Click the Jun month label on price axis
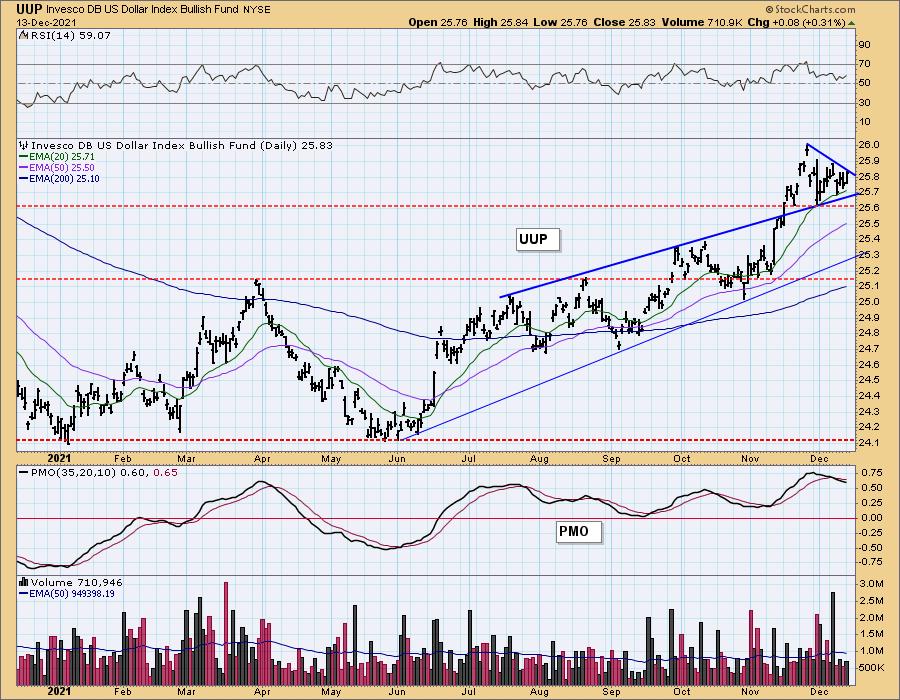This screenshot has height=700, width=900. (397, 458)
